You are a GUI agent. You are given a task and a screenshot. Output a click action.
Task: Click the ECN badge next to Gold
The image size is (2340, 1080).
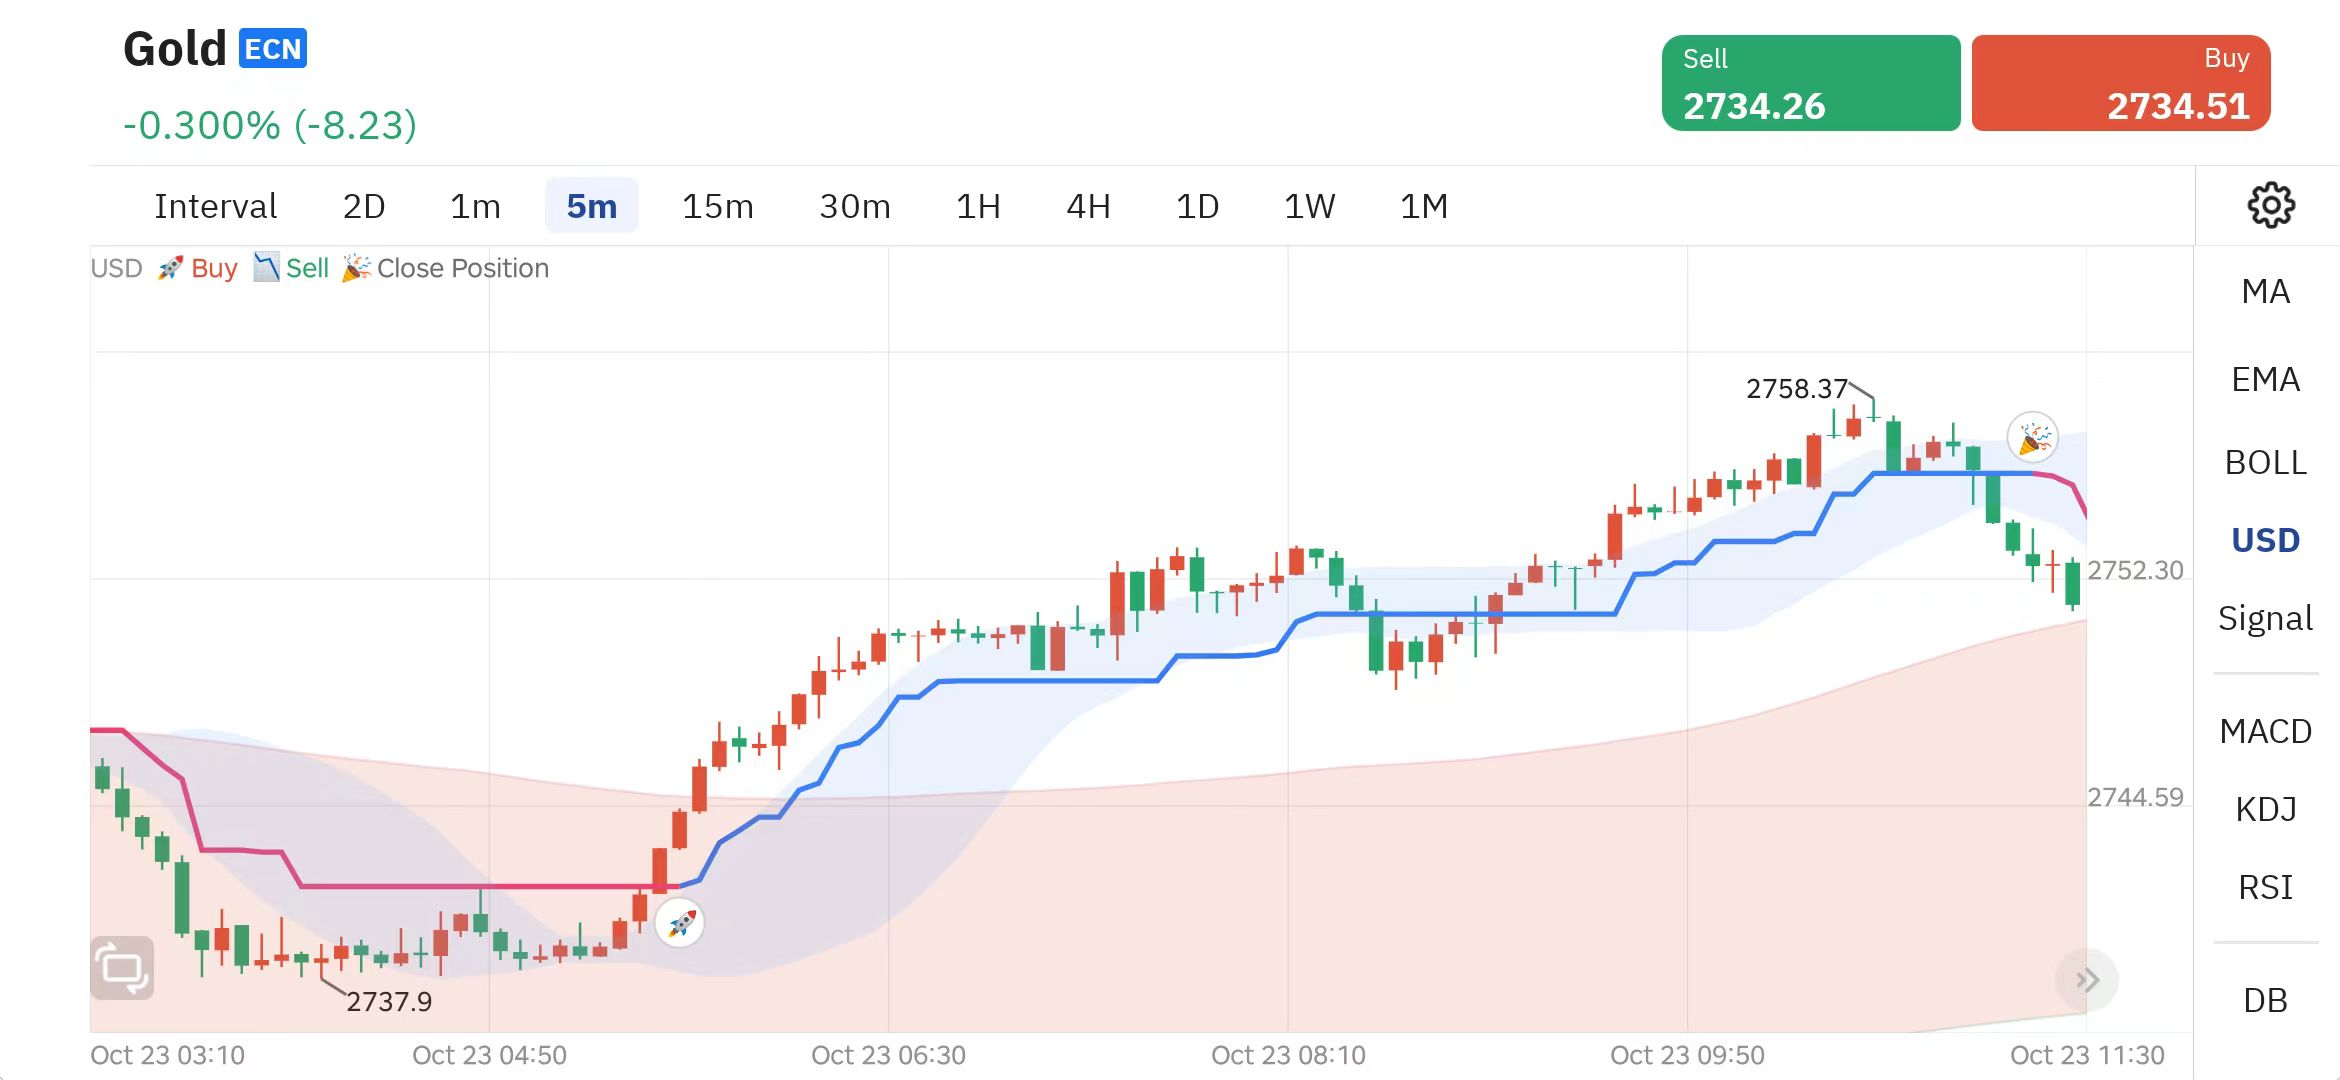tap(272, 49)
